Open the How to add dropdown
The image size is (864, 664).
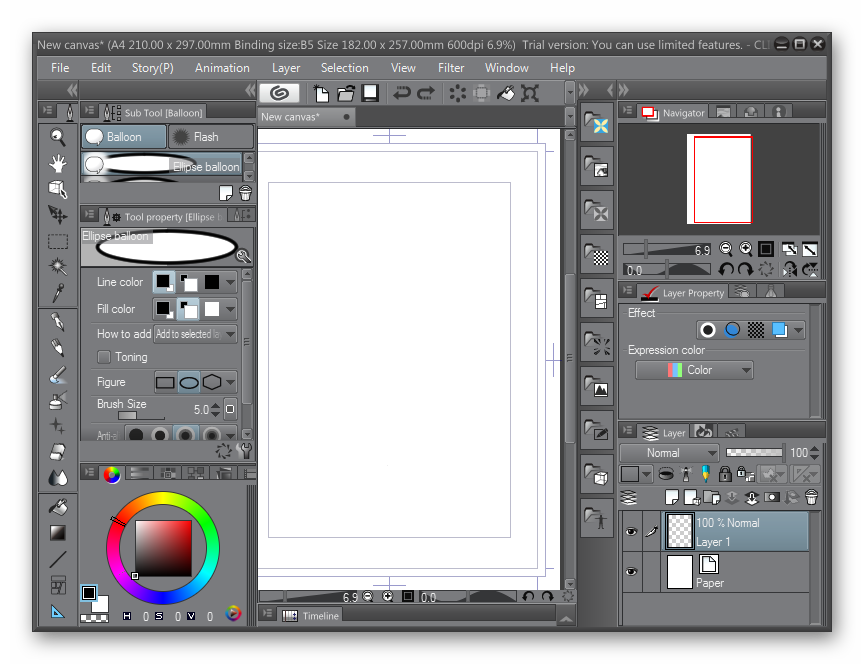click(x=196, y=333)
